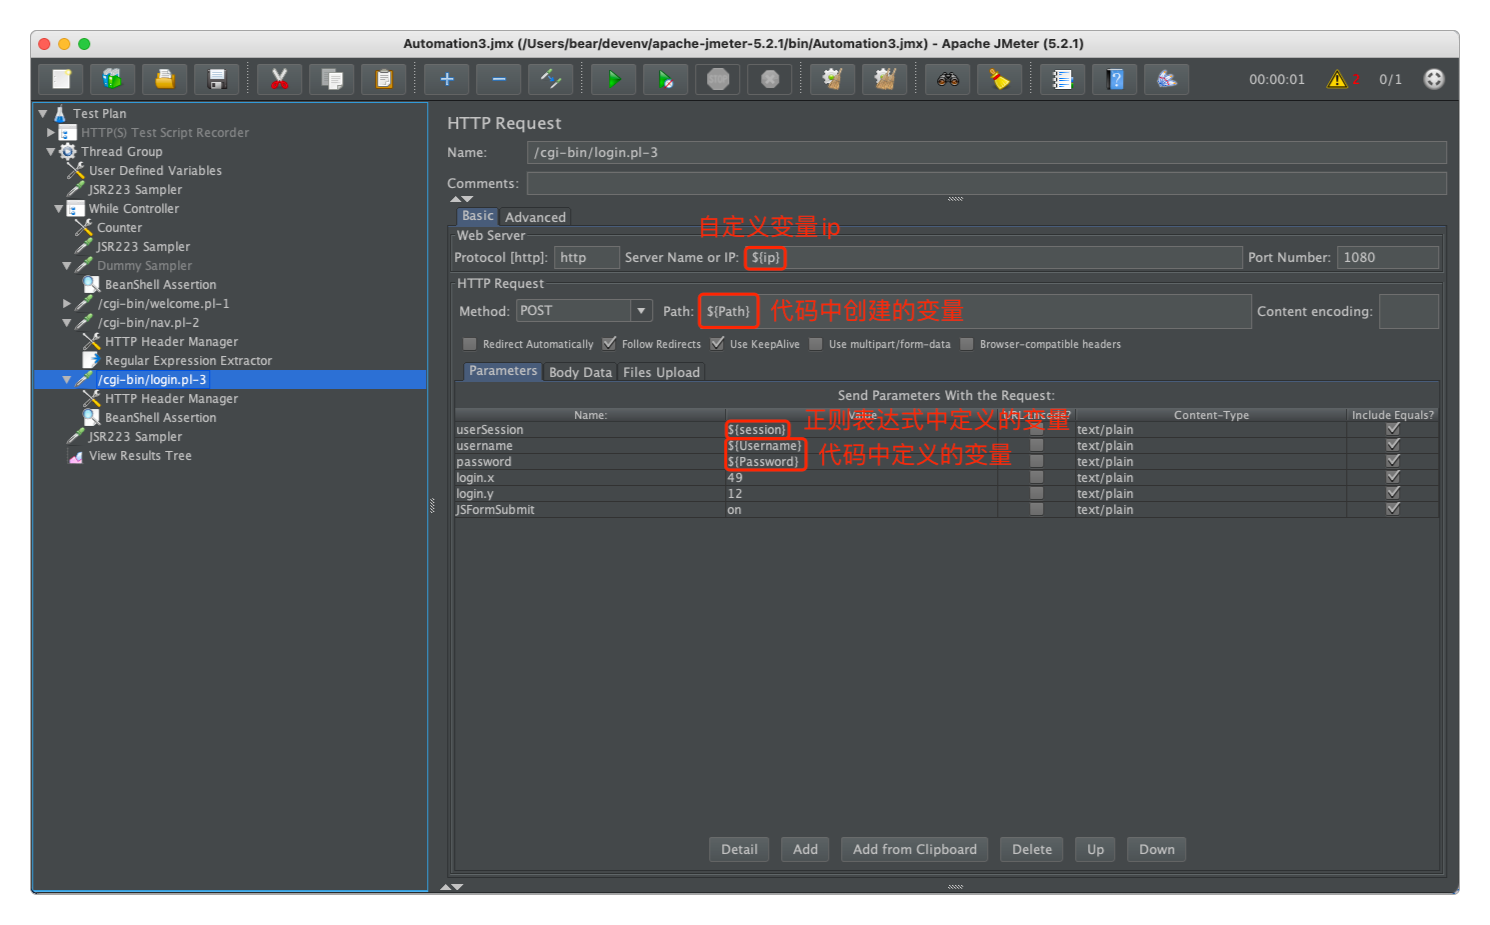This screenshot has height=925, width=1490.
Task: Open Help from the toolbar
Action: click(x=1115, y=79)
